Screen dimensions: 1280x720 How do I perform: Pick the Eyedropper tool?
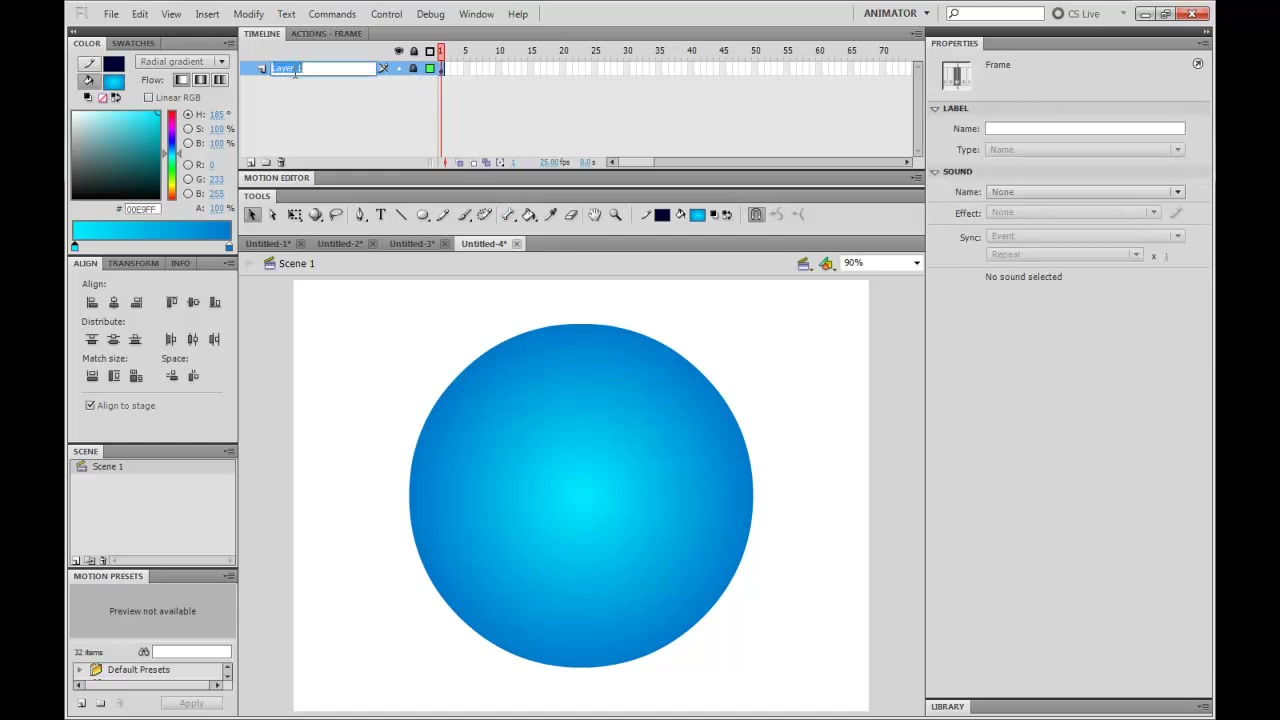(x=550, y=214)
